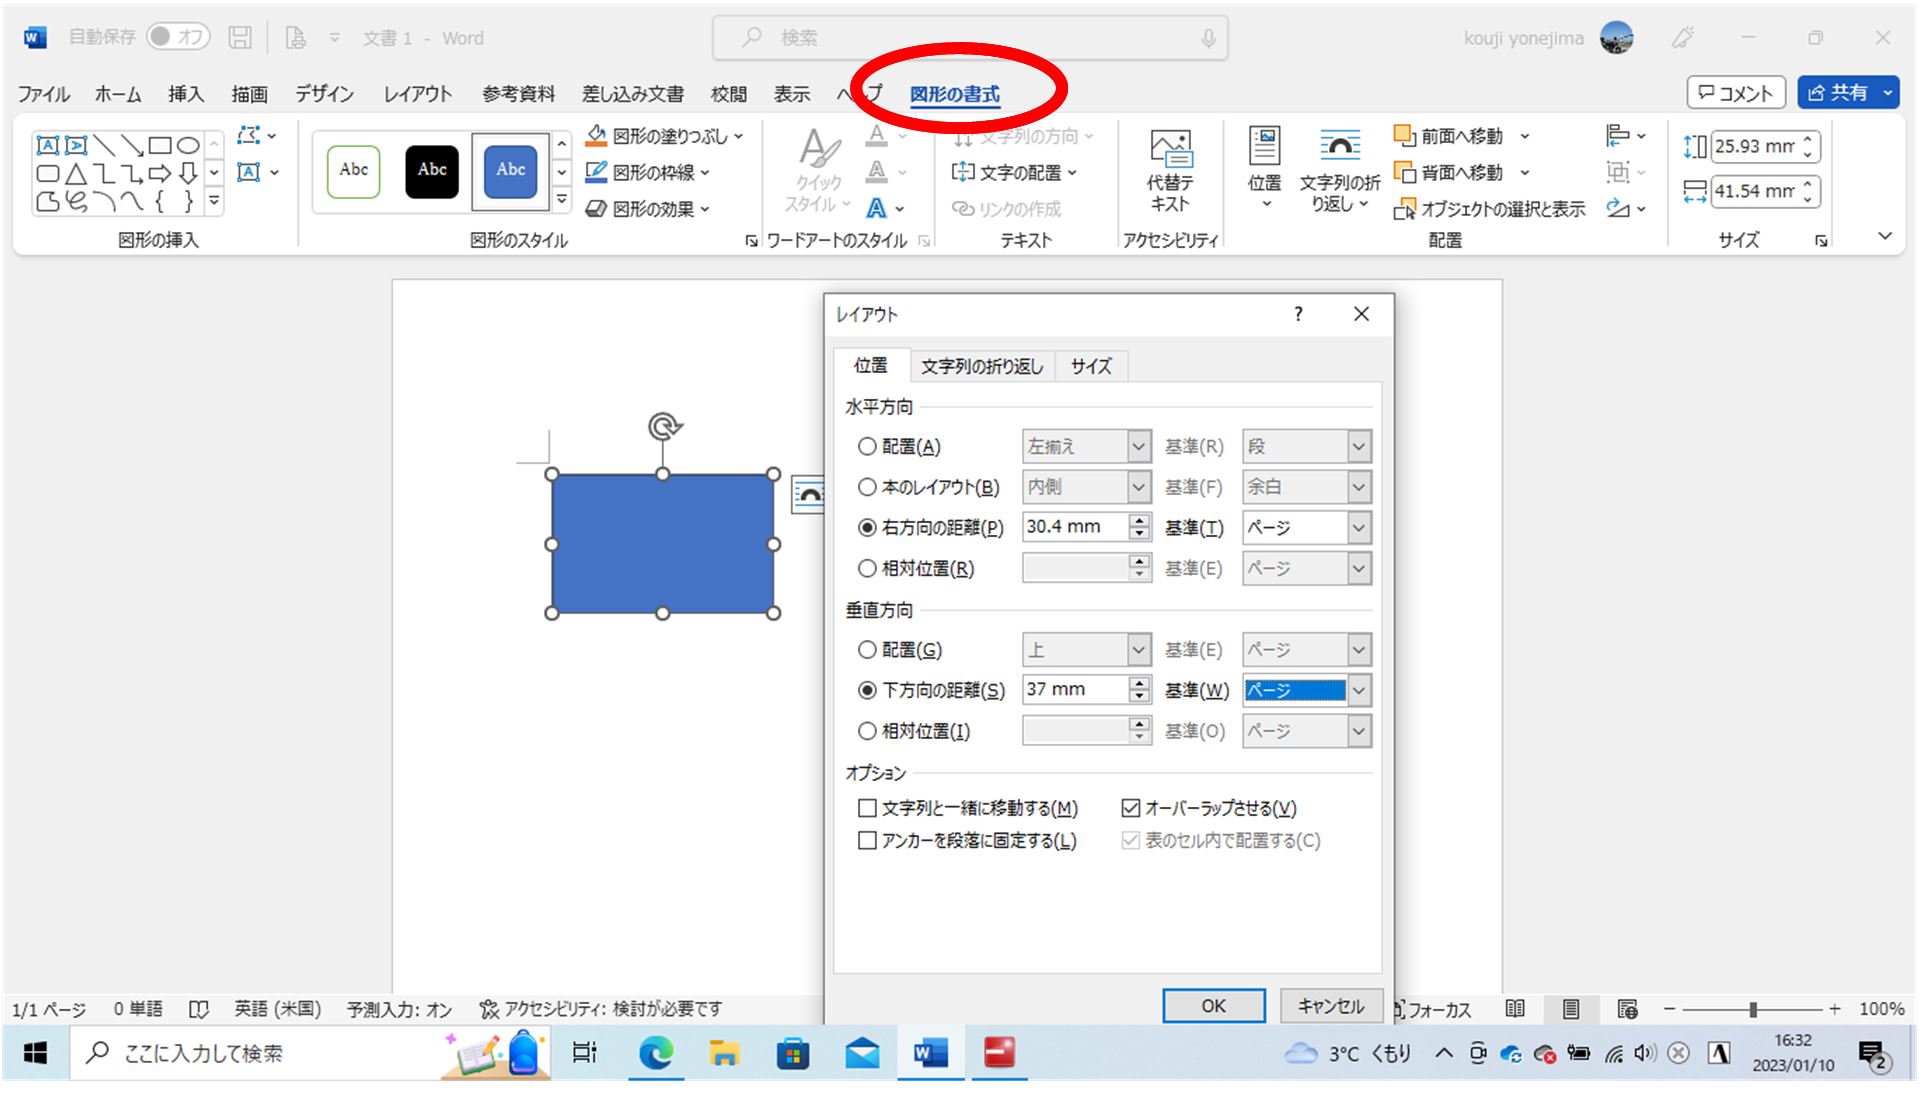The image size is (1927, 1093).
Task: Apply the blue filled Abc shape style
Action: [510, 171]
